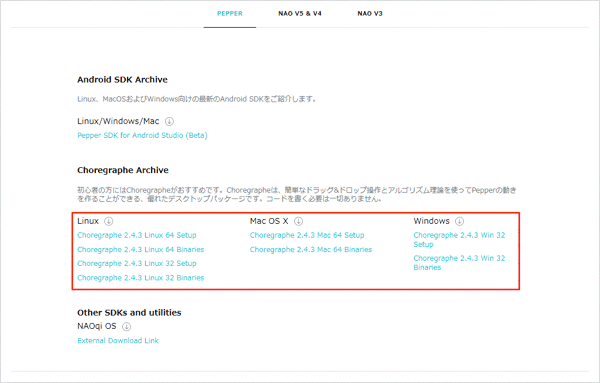Download Choregraphe 2.4.3 Linux 32 Setup
Viewport: 600px width, 383px height.
137,264
